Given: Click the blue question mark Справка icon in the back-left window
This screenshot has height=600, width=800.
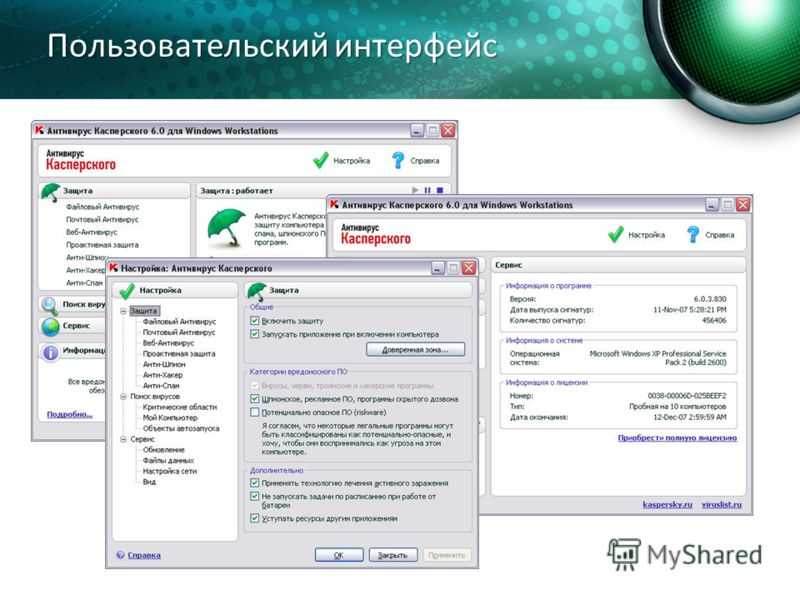Looking at the screenshot, I should [x=398, y=160].
